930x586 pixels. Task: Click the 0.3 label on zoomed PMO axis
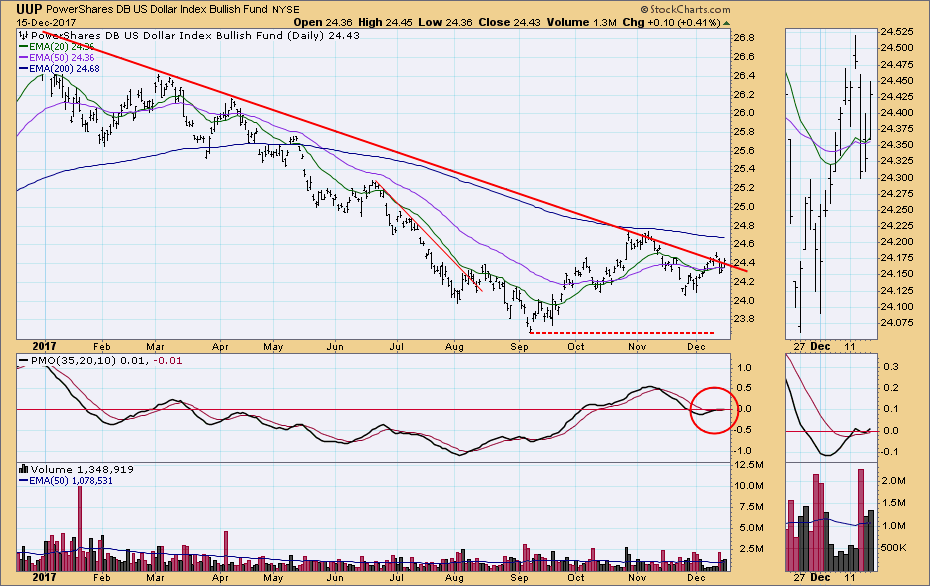tap(891, 367)
